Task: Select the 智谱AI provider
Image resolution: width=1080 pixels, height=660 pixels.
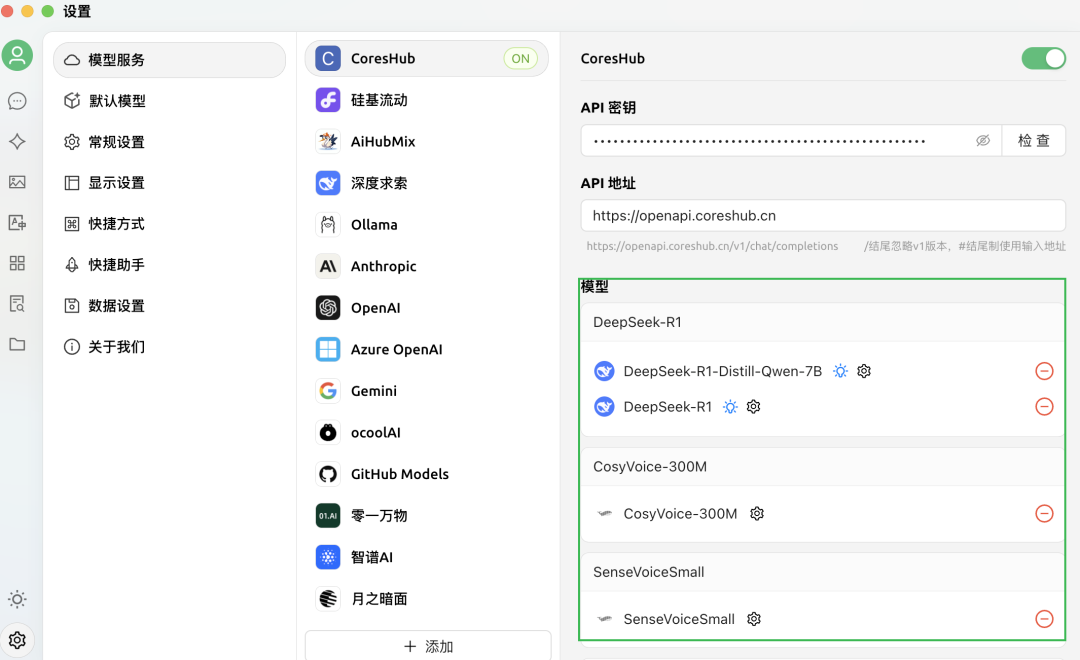Action: (426, 557)
